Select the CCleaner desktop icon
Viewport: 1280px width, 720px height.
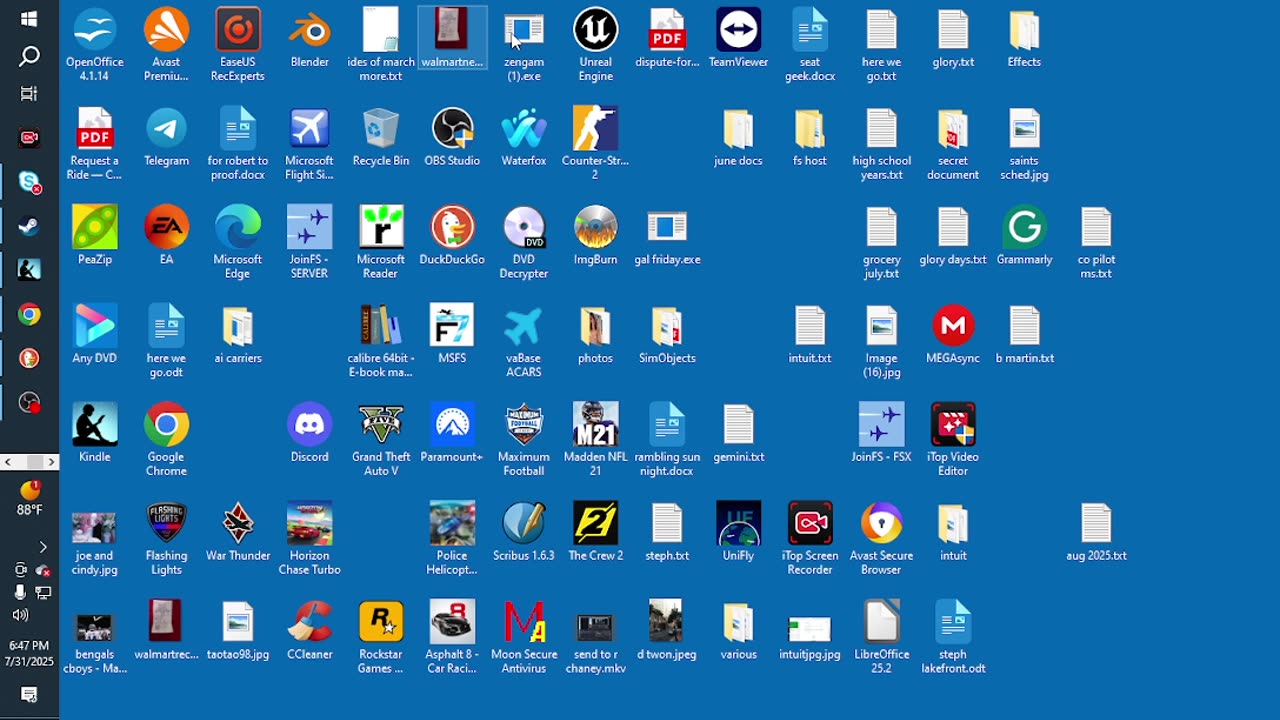(310, 633)
